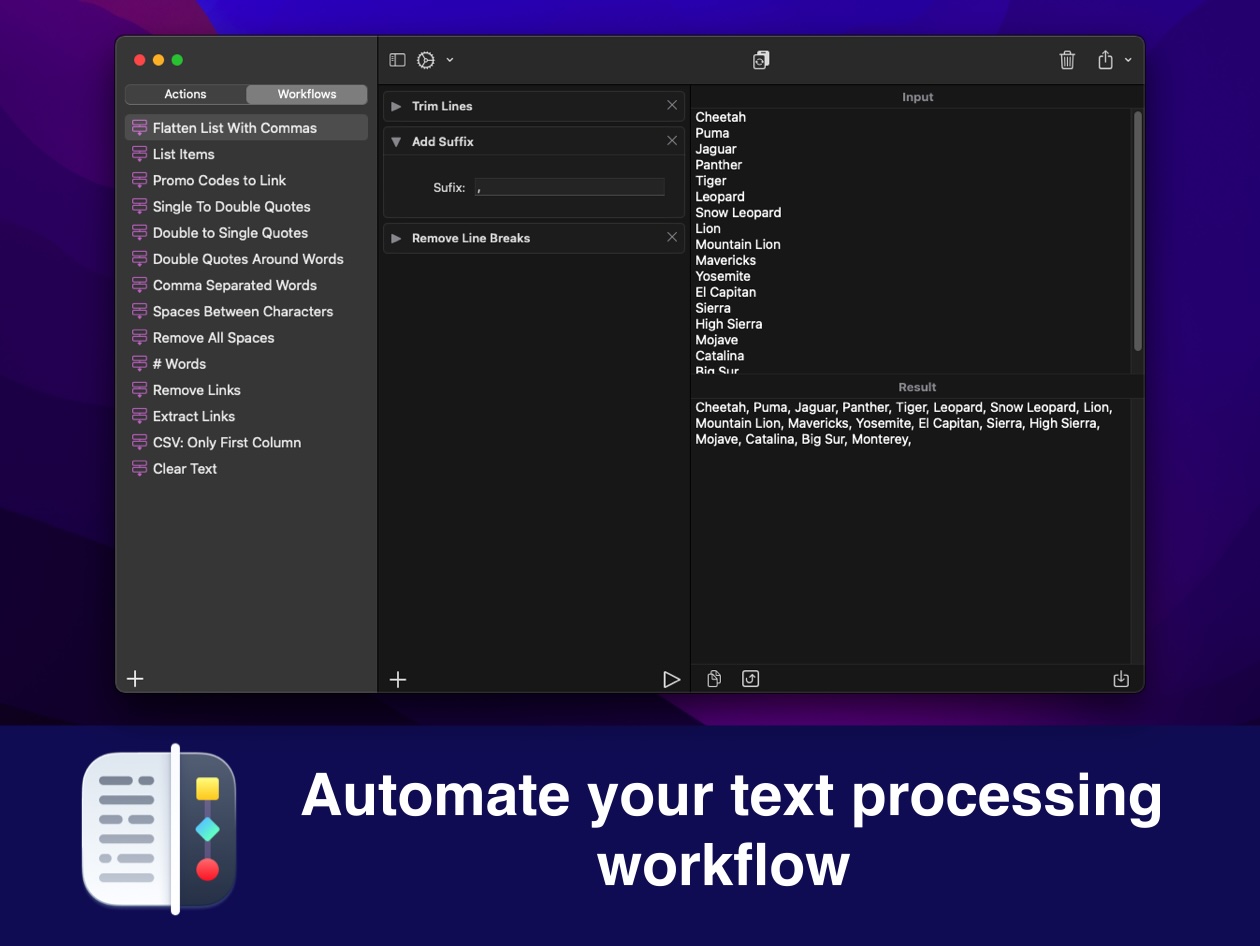Open the run options clock icon

click(426, 60)
